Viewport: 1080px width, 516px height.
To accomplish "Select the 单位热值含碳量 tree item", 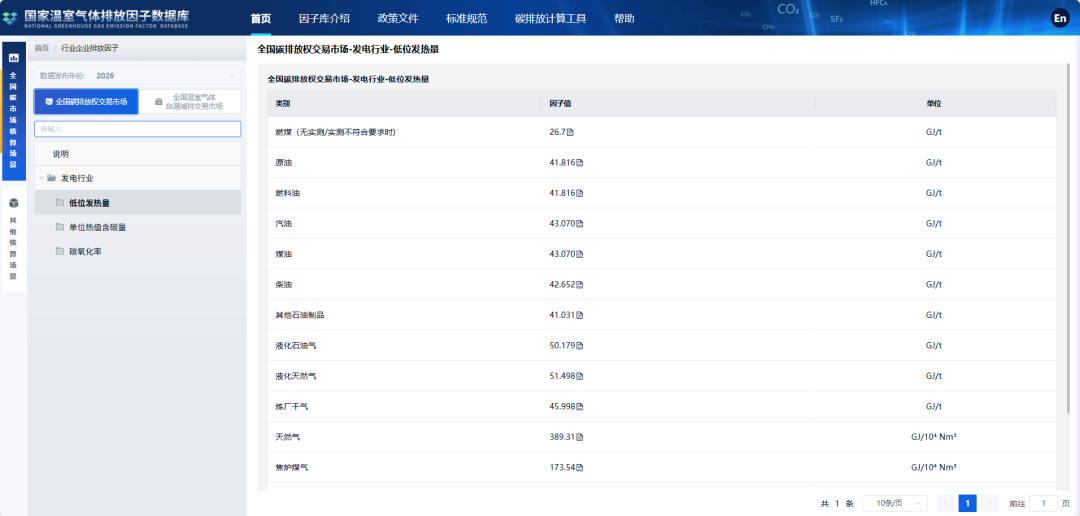I will click(x=138, y=227).
